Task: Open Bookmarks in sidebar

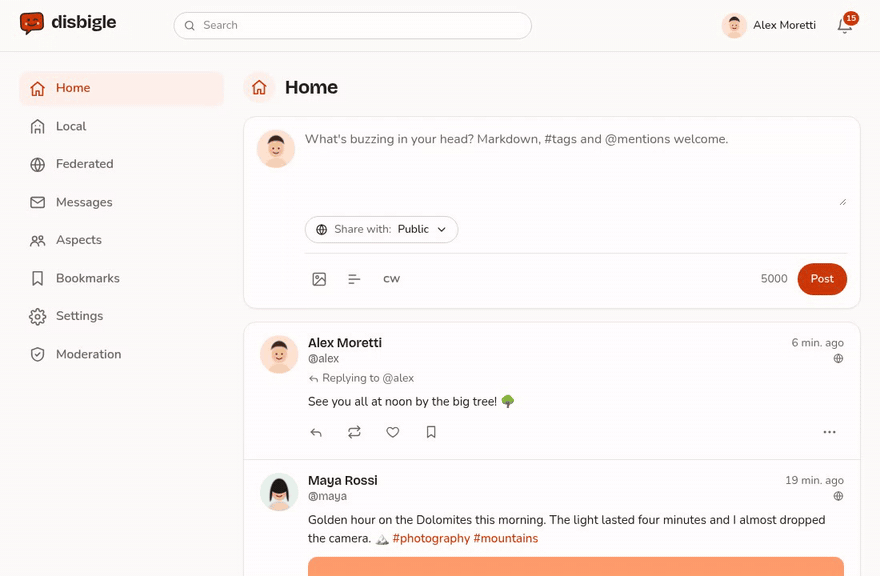Action: [121, 278]
